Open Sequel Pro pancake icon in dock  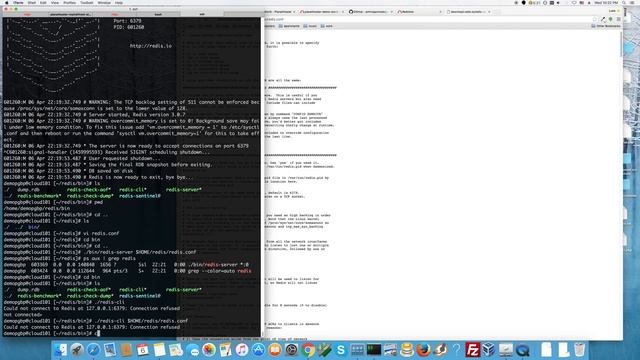(407, 350)
